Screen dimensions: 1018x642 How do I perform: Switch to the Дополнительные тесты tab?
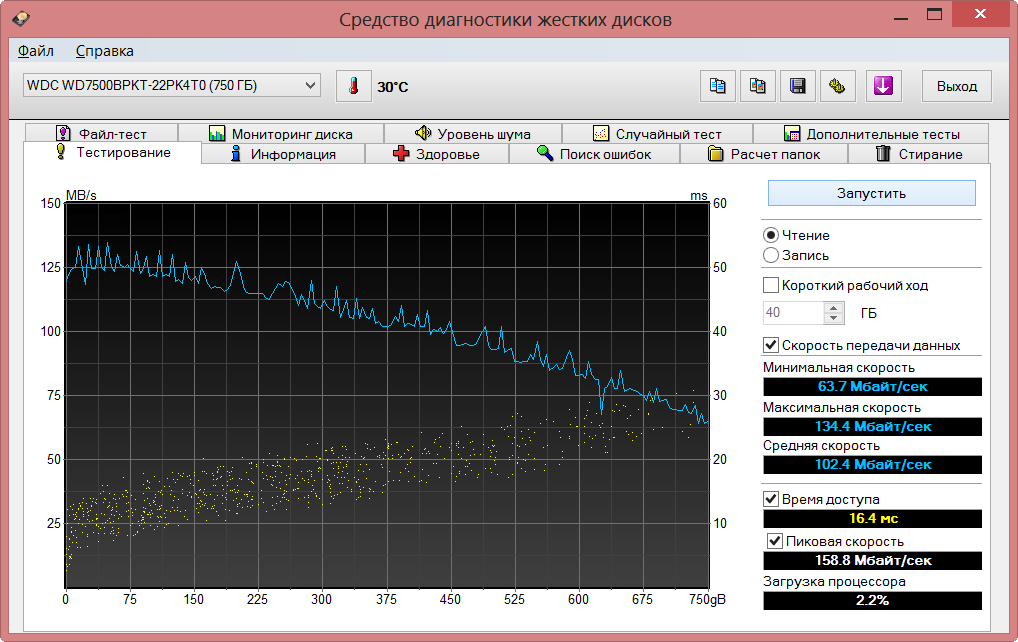[x=871, y=133]
